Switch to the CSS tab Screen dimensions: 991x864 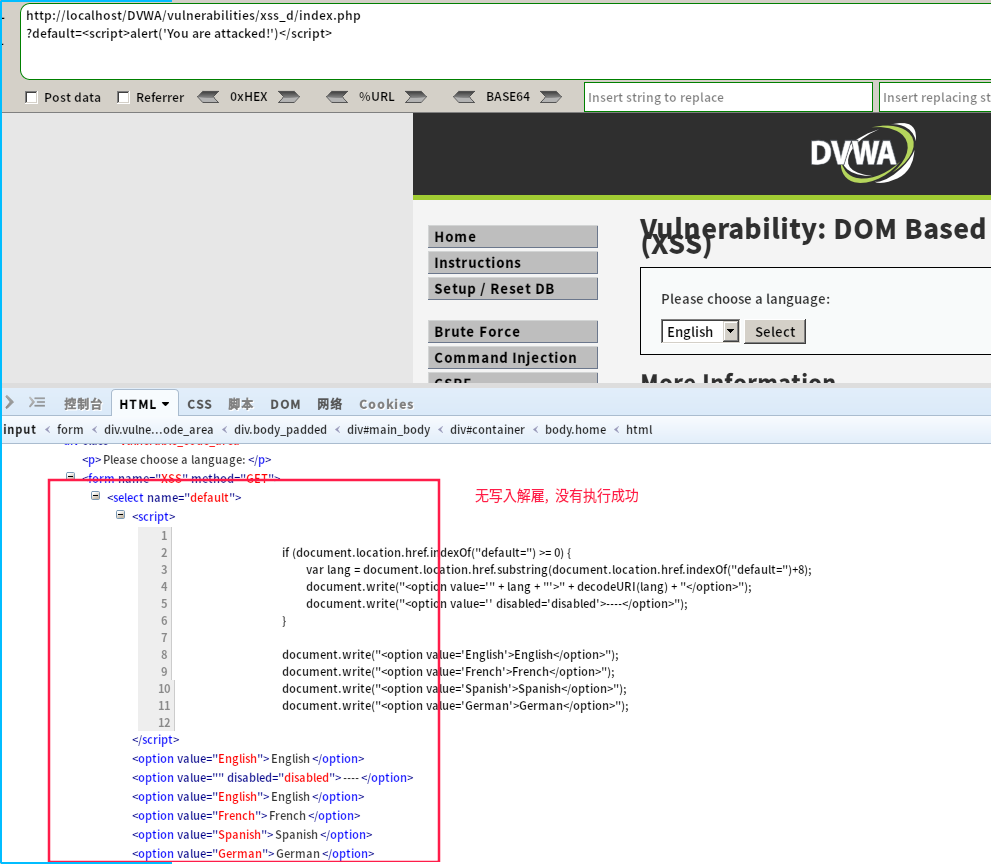click(199, 403)
